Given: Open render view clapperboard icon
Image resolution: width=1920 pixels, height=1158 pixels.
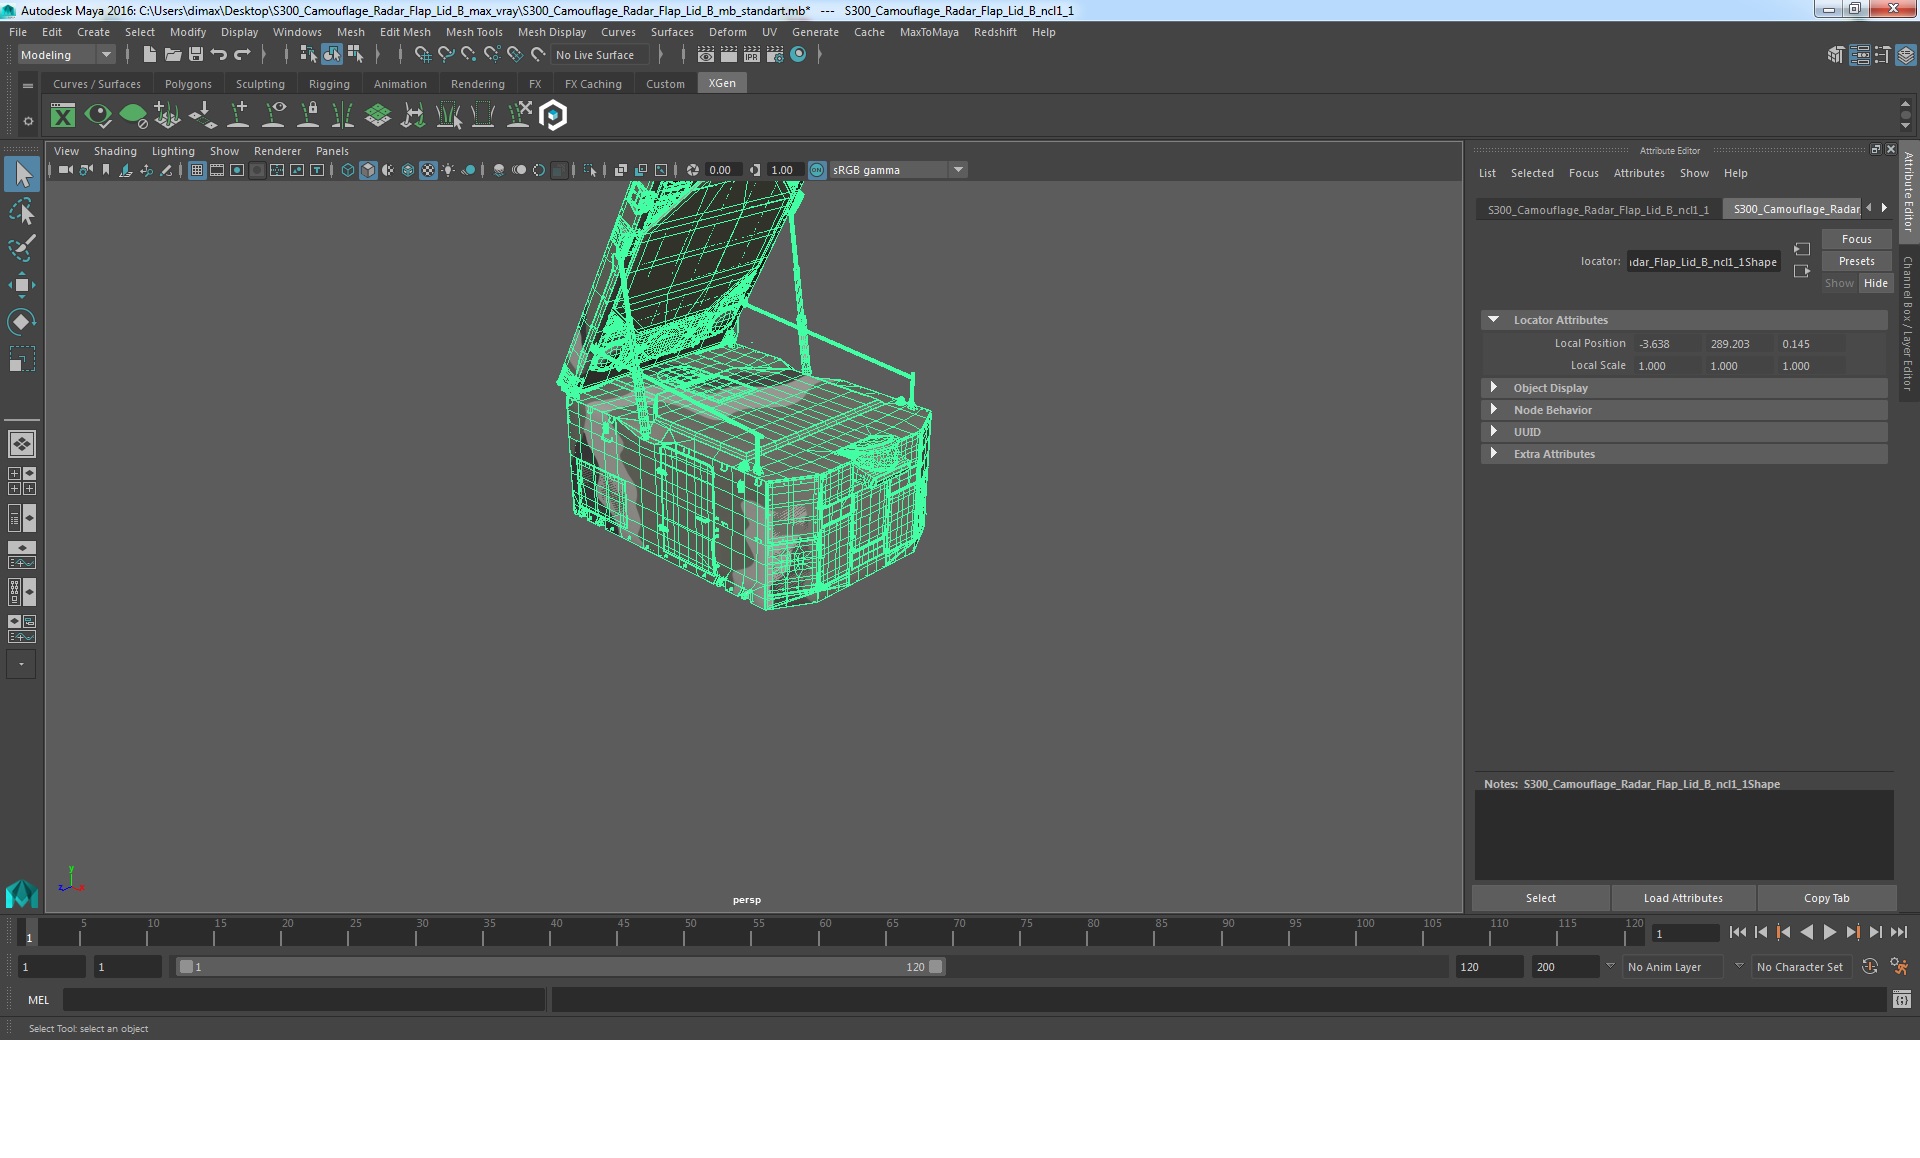Looking at the screenshot, I should [x=705, y=55].
